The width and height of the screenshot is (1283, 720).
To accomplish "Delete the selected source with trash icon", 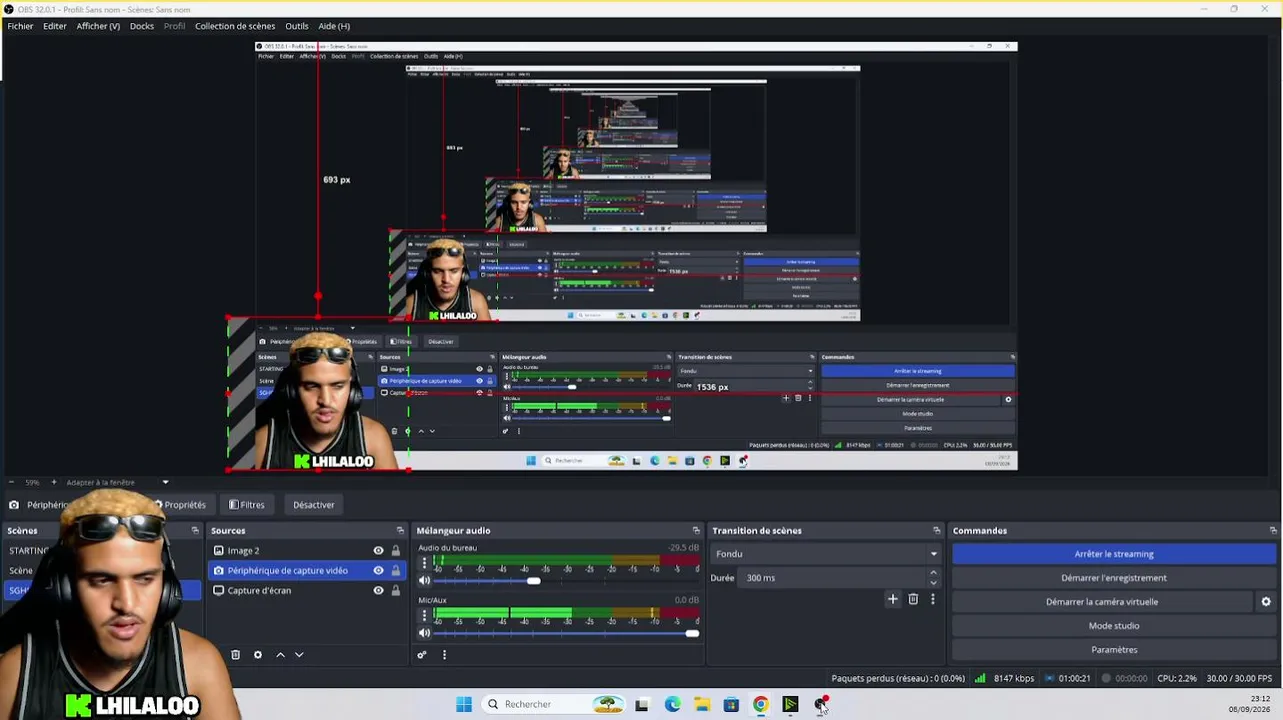I will click(x=236, y=655).
